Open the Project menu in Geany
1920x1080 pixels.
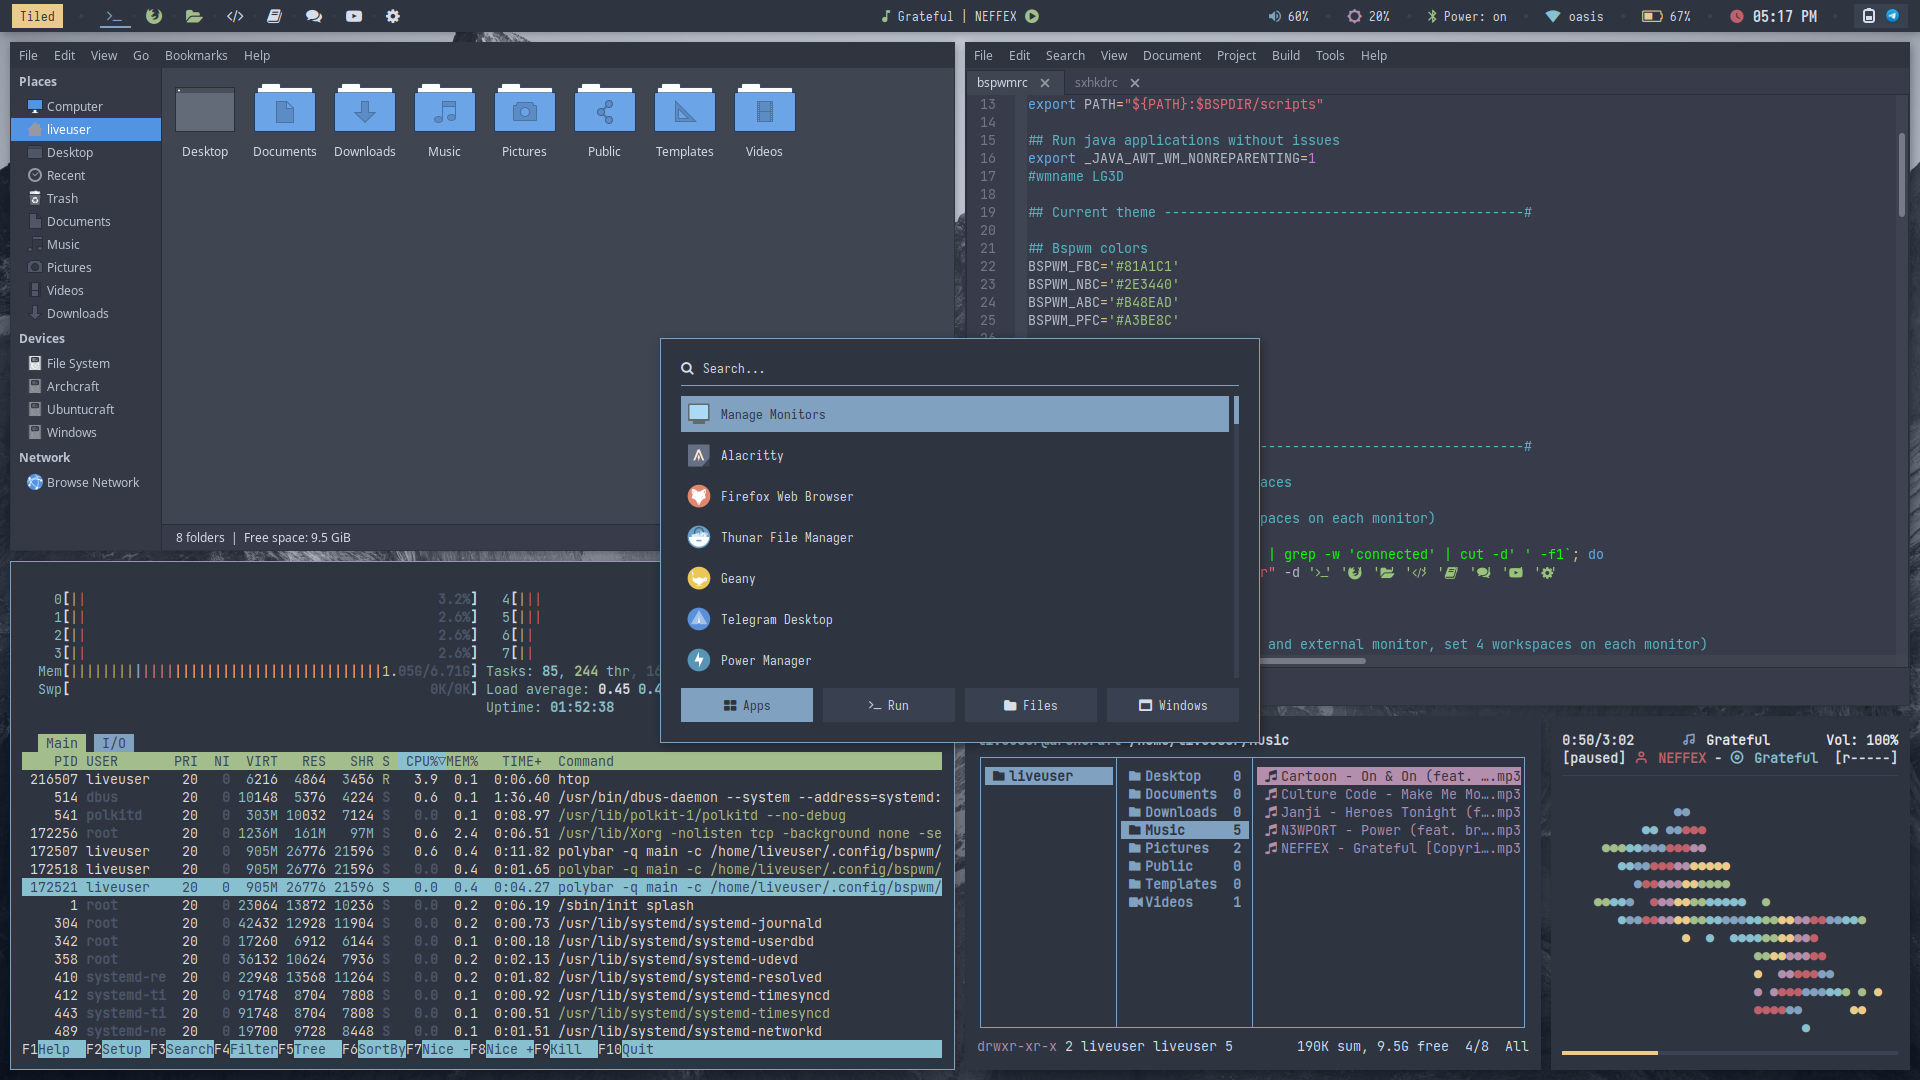1236,56
